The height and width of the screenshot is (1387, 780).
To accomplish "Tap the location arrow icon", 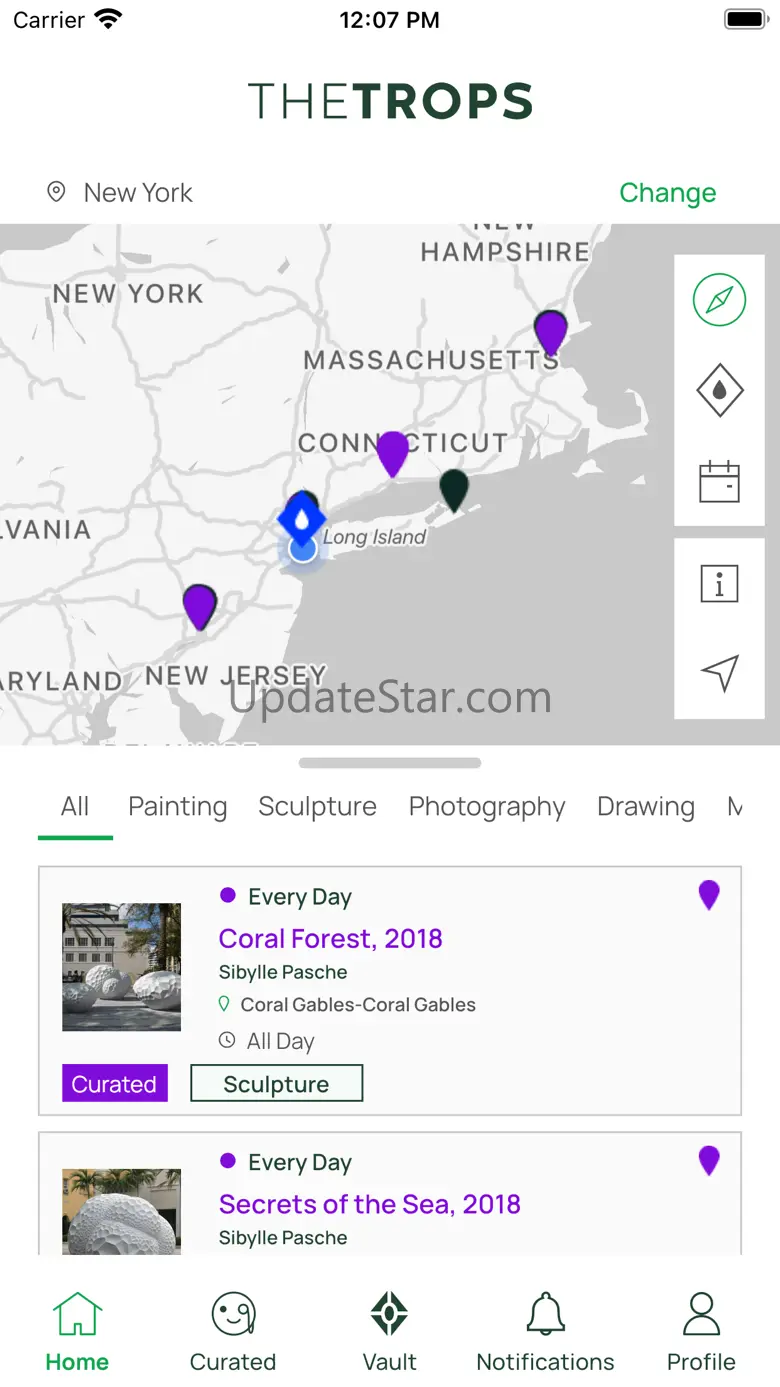I will 720,673.
